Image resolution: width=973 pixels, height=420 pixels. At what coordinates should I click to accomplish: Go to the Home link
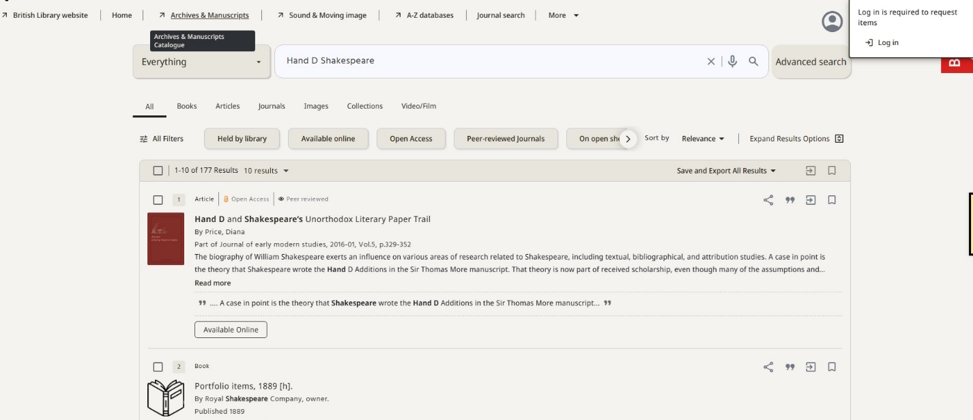coord(122,15)
